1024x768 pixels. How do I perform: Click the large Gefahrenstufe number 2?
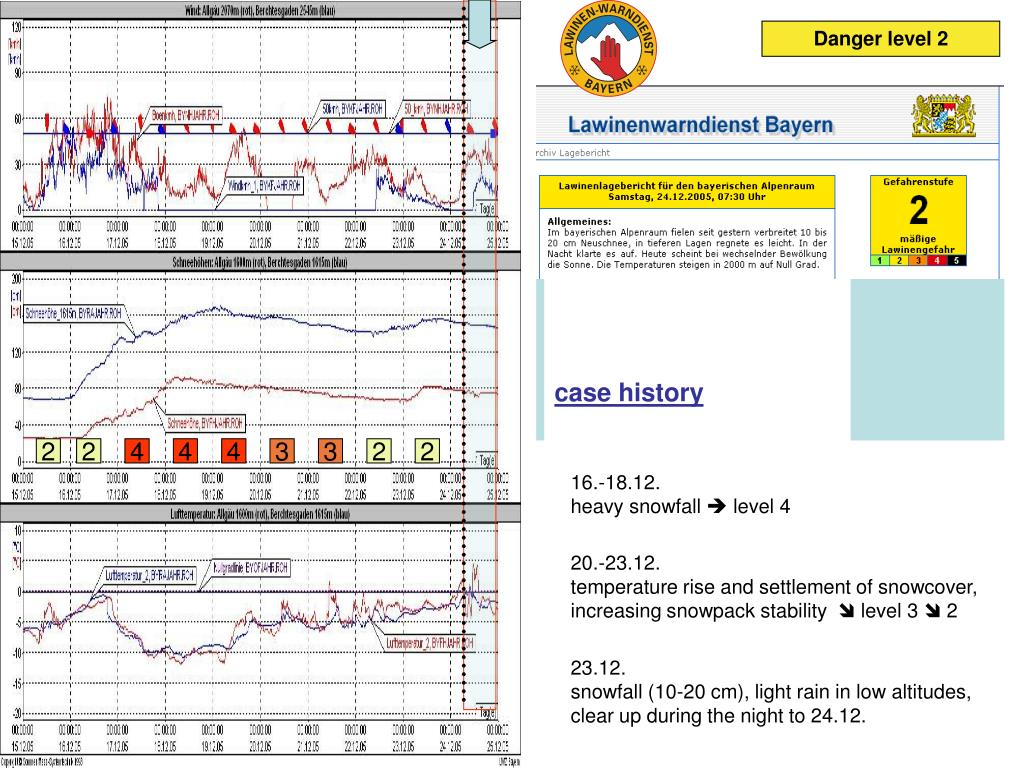tap(918, 210)
